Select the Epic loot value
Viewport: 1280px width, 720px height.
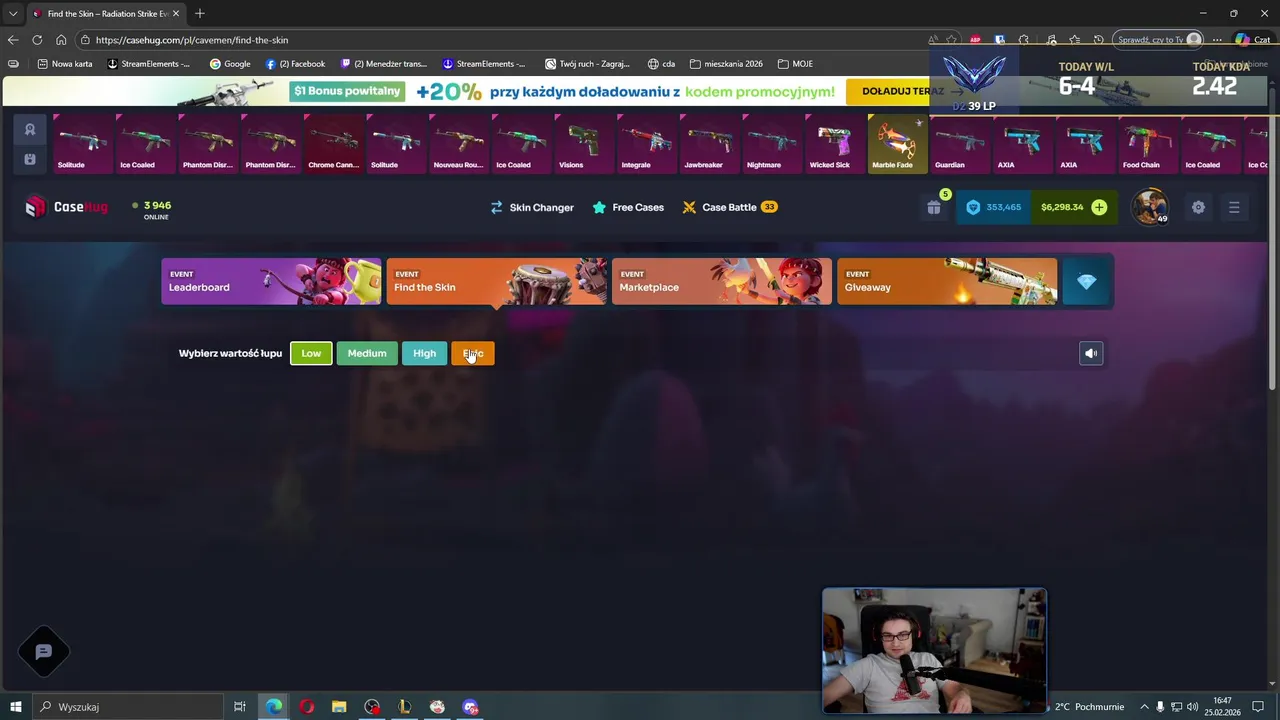tap(473, 353)
